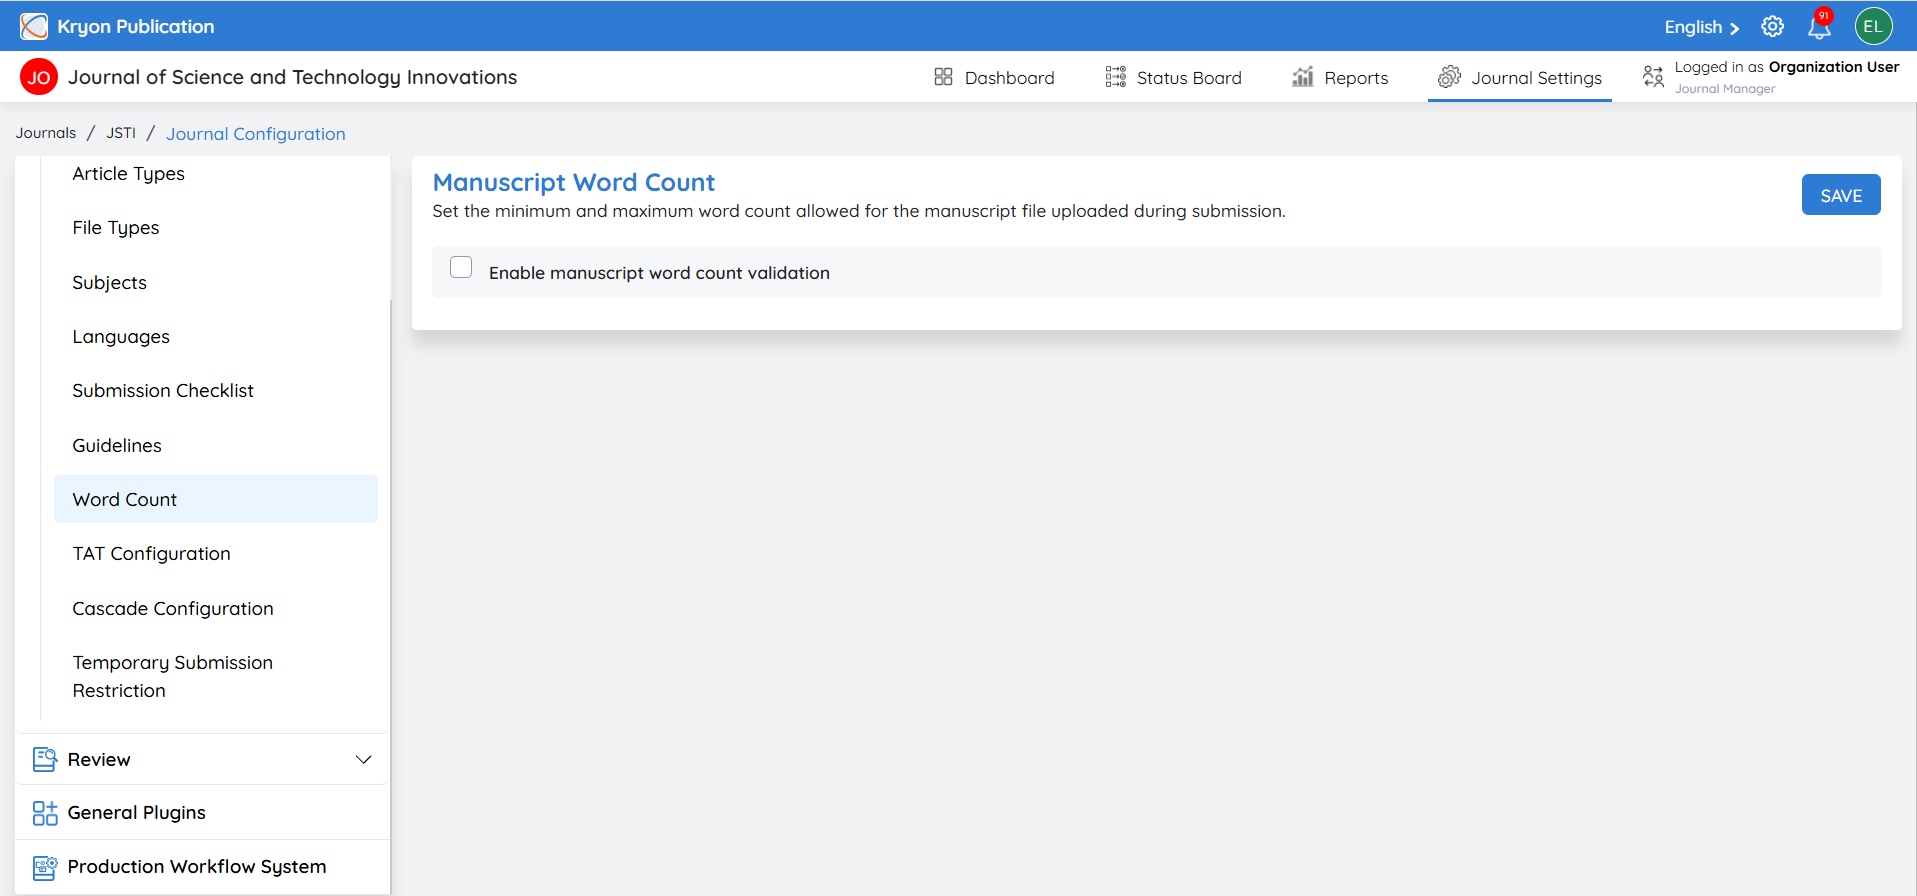Follow the JSTI breadcrumb link

click(121, 133)
